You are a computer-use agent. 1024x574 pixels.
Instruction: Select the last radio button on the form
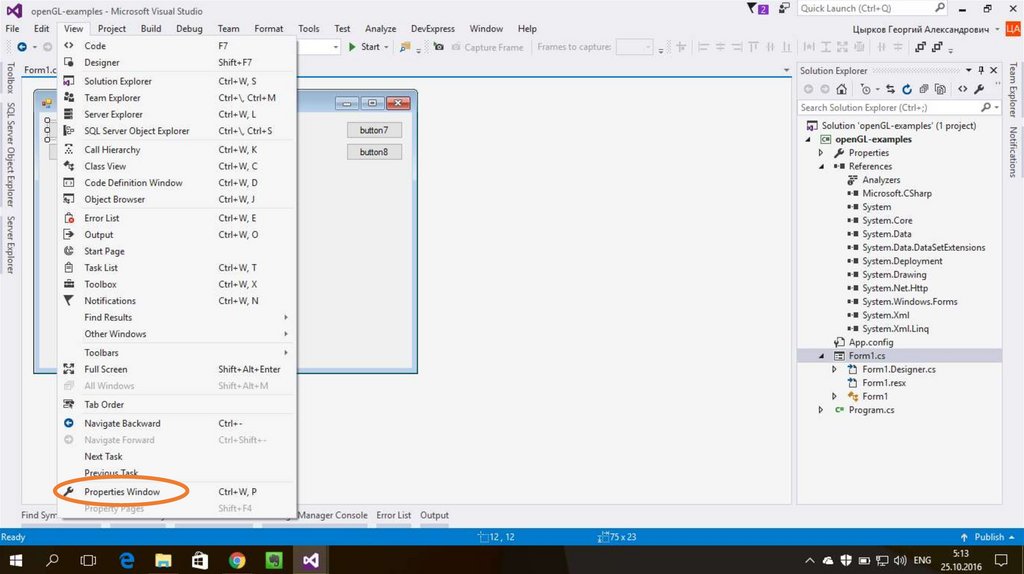pyautogui.click(x=46, y=139)
